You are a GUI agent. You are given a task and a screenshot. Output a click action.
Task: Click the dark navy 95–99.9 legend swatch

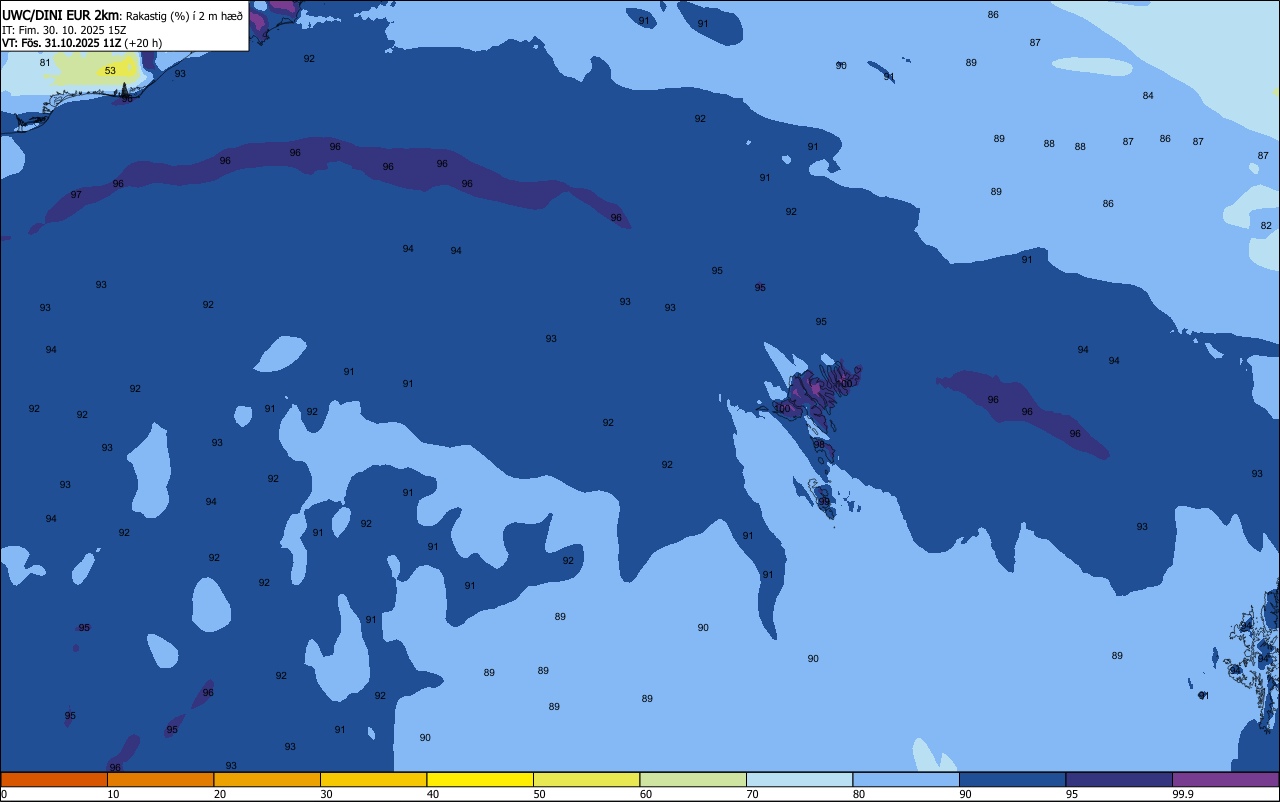pyautogui.click(x=1119, y=779)
